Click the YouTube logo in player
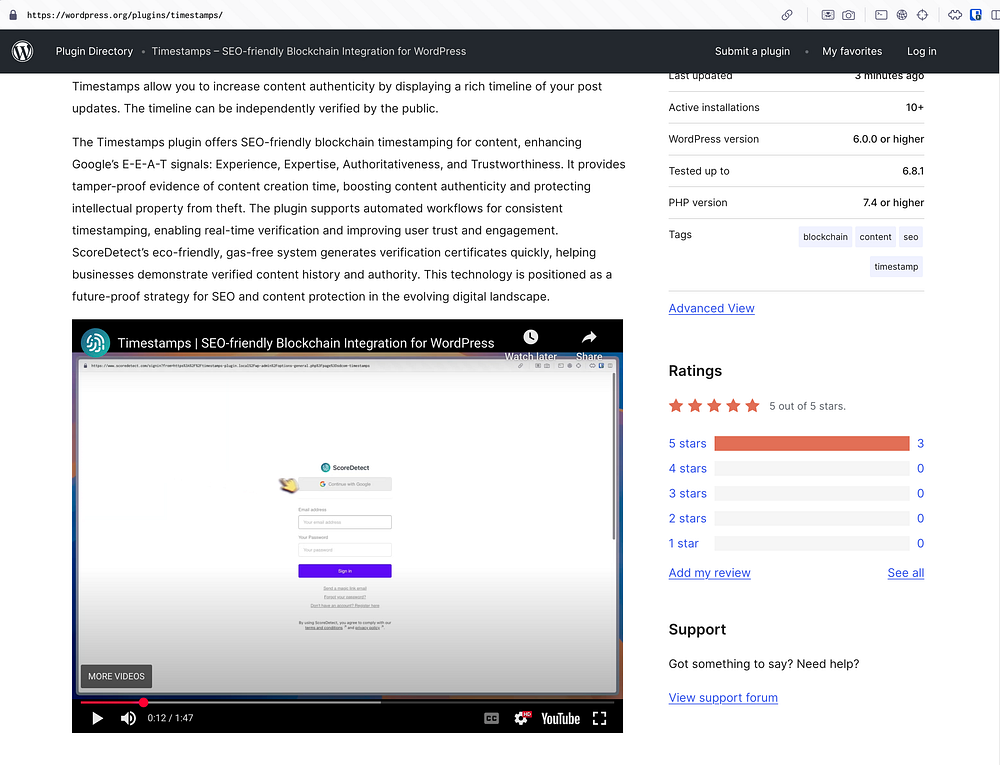This screenshot has height=765, width=1000. pos(561,718)
